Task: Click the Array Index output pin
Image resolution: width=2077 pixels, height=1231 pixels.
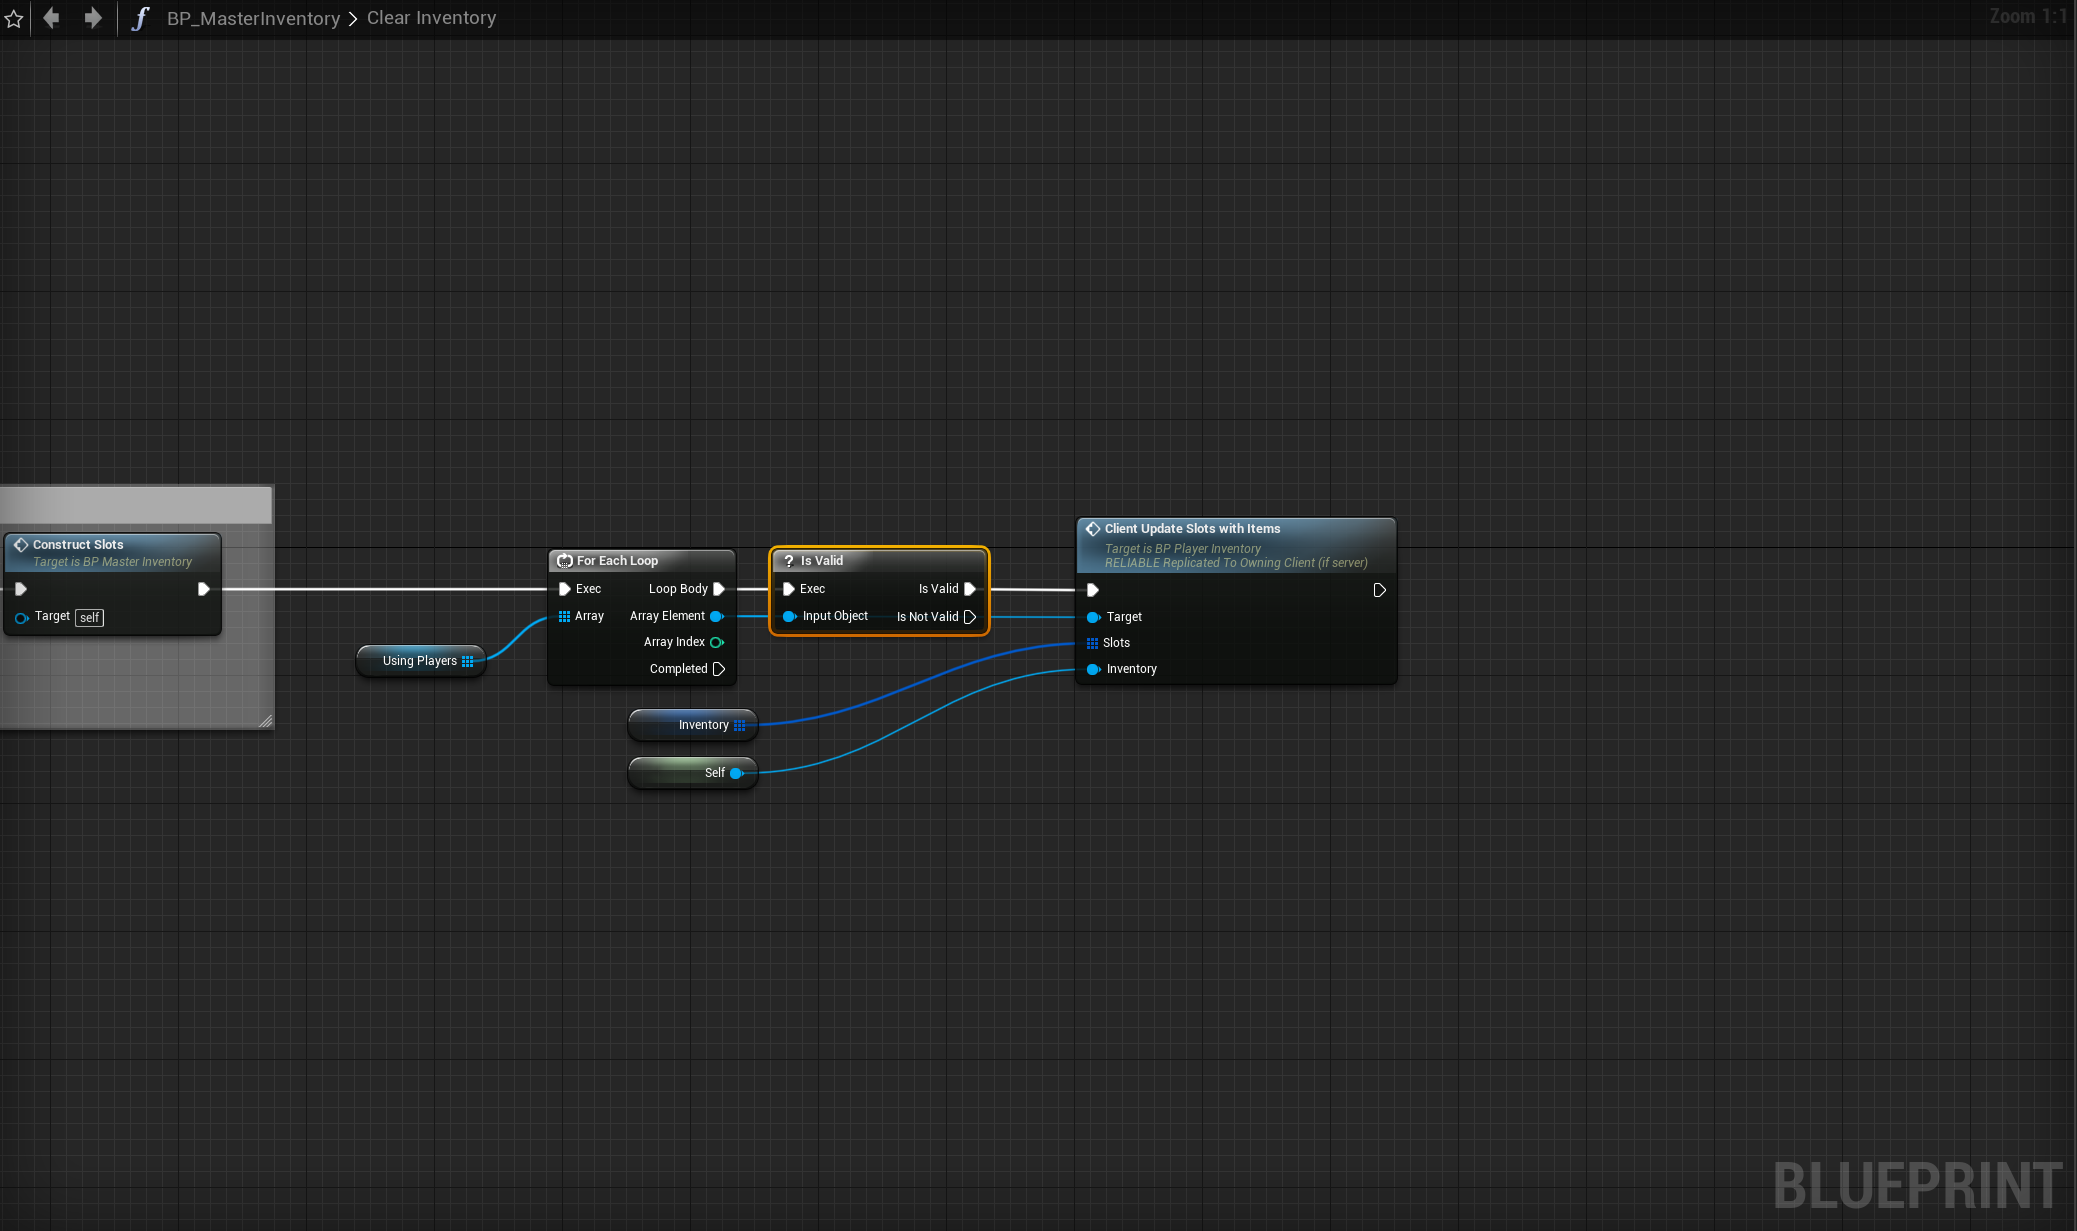Action: pos(716,642)
